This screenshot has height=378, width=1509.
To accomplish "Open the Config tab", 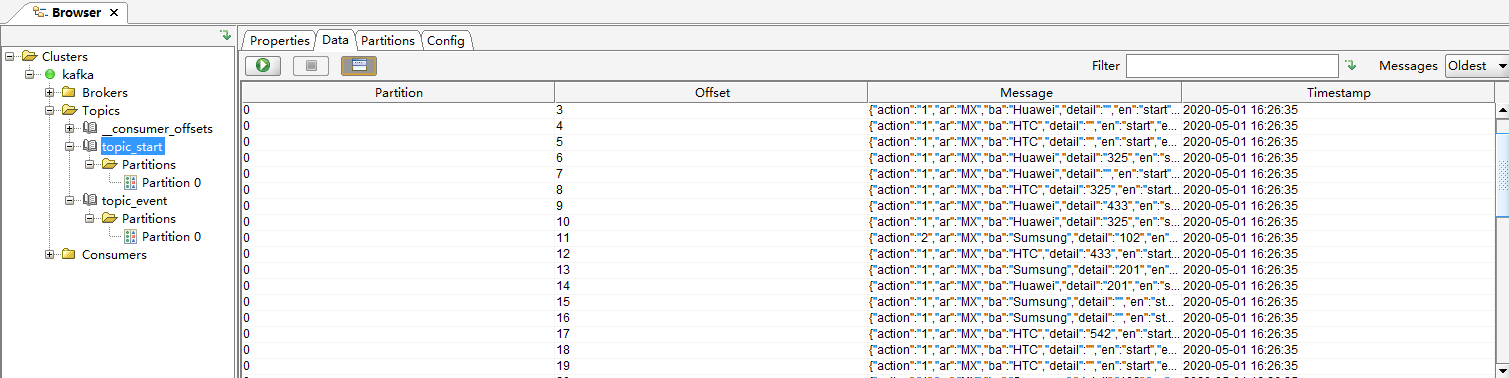I will click(x=445, y=41).
